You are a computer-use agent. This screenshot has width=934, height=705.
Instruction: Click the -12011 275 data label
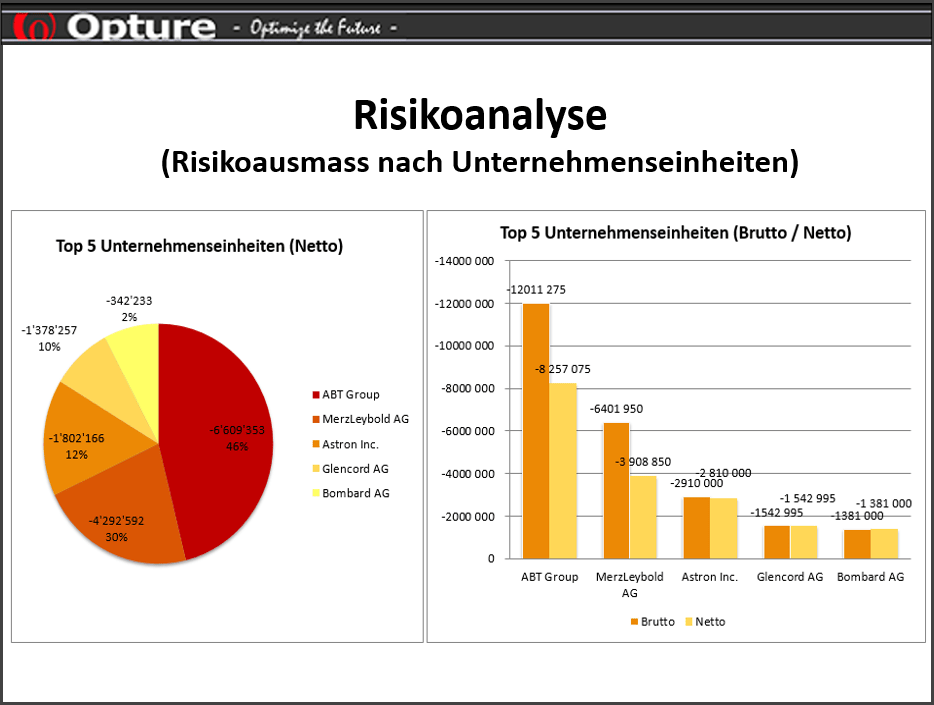point(536,290)
